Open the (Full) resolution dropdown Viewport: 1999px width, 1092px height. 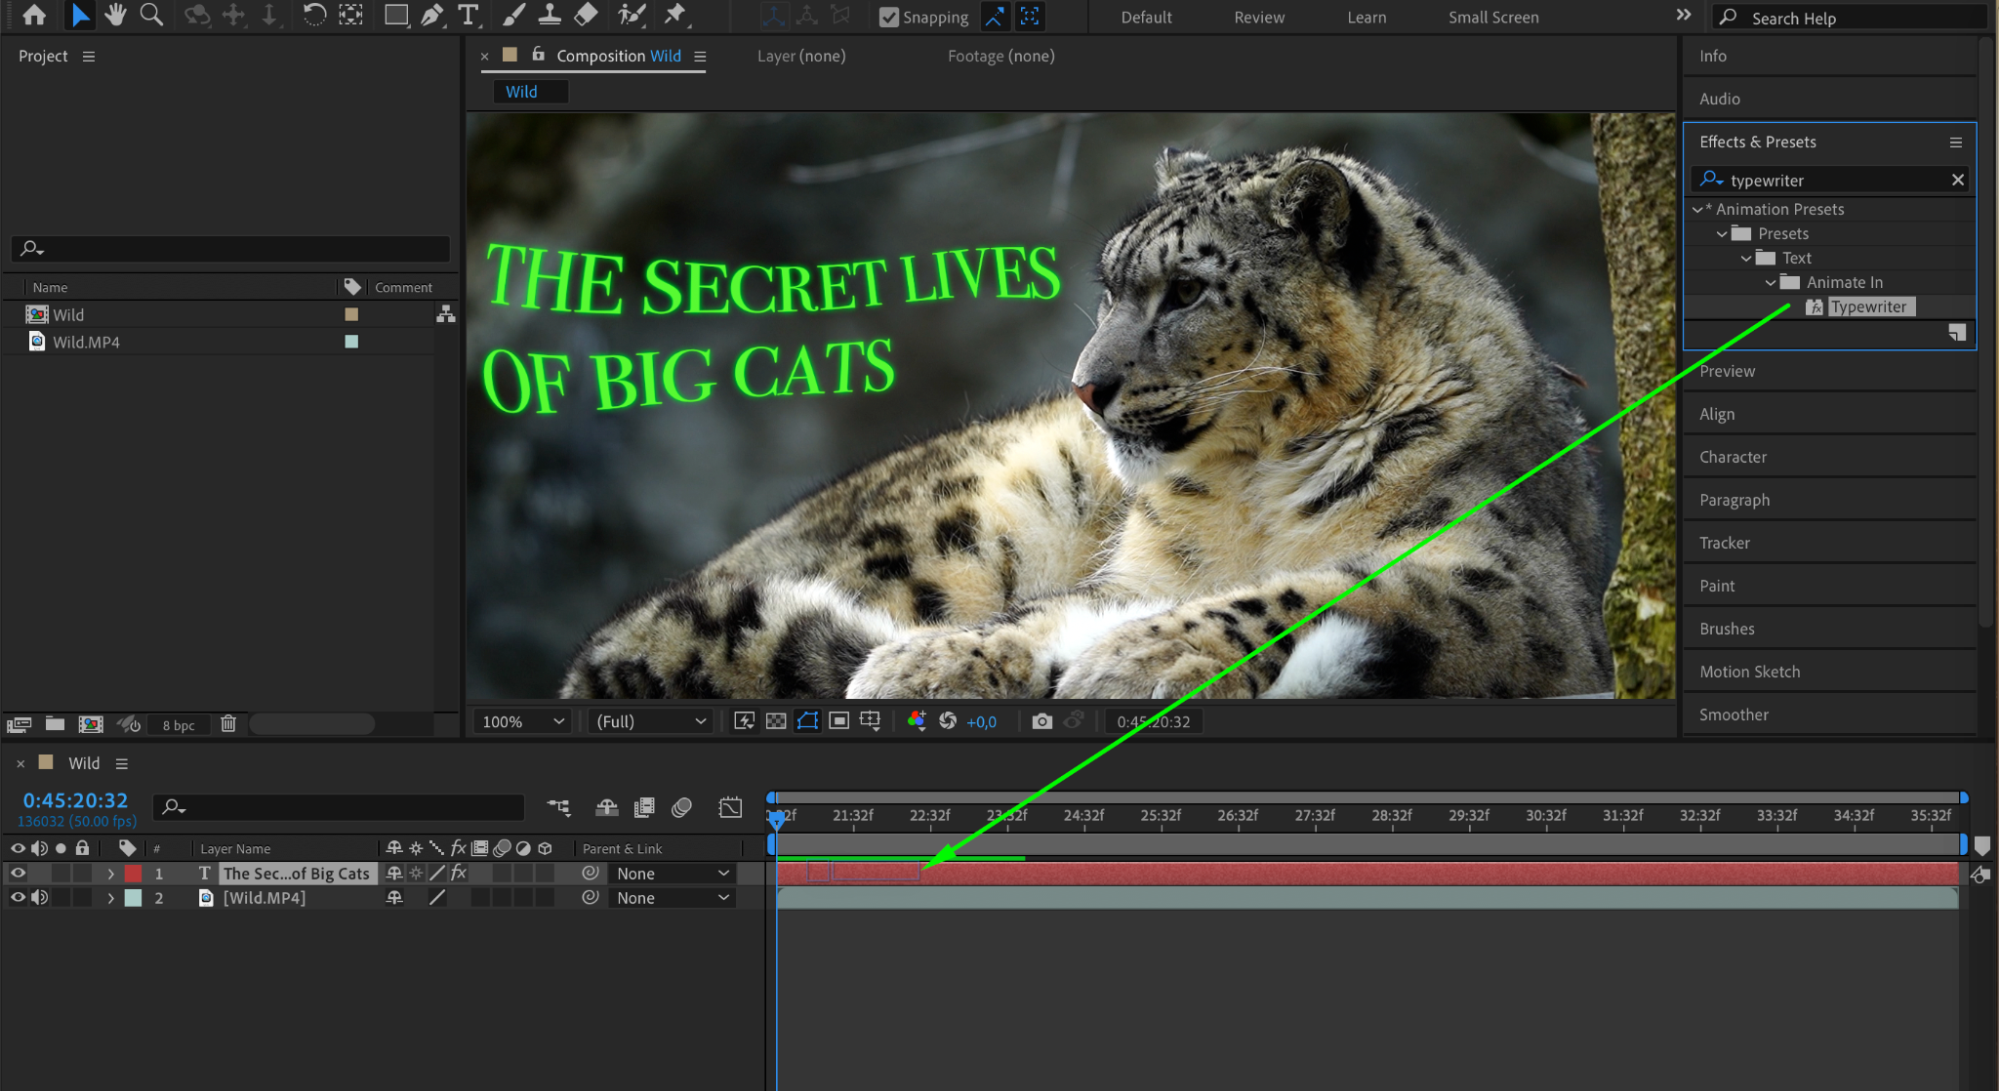coord(651,721)
